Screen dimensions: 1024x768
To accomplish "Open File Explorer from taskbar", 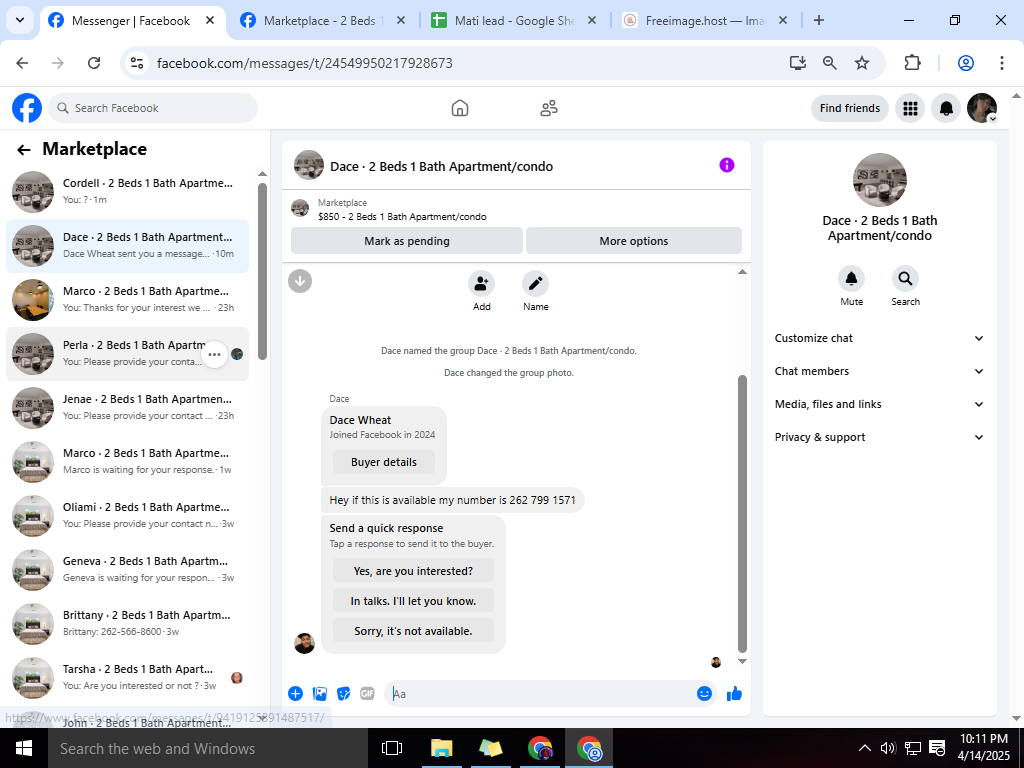I will [441, 748].
